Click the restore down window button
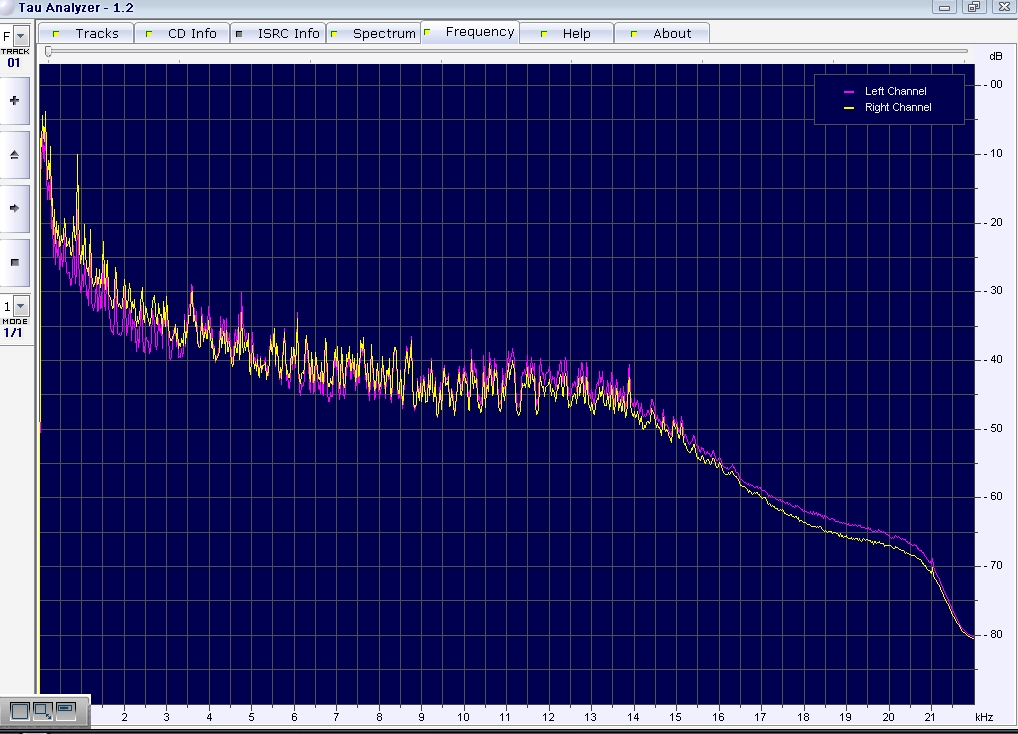Image resolution: width=1018 pixels, height=734 pixels. click(973, 7)
